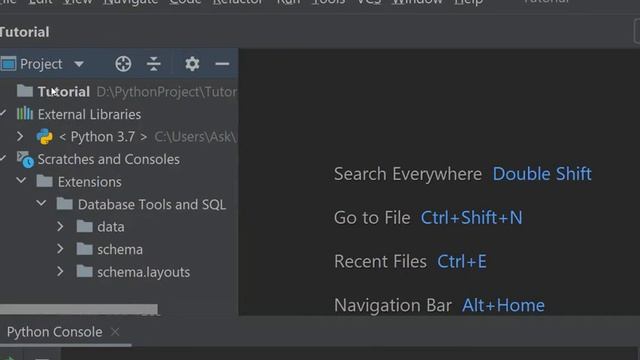Expand the Python 3.7 node
640x360 pixels.
[x=20, y=136]
